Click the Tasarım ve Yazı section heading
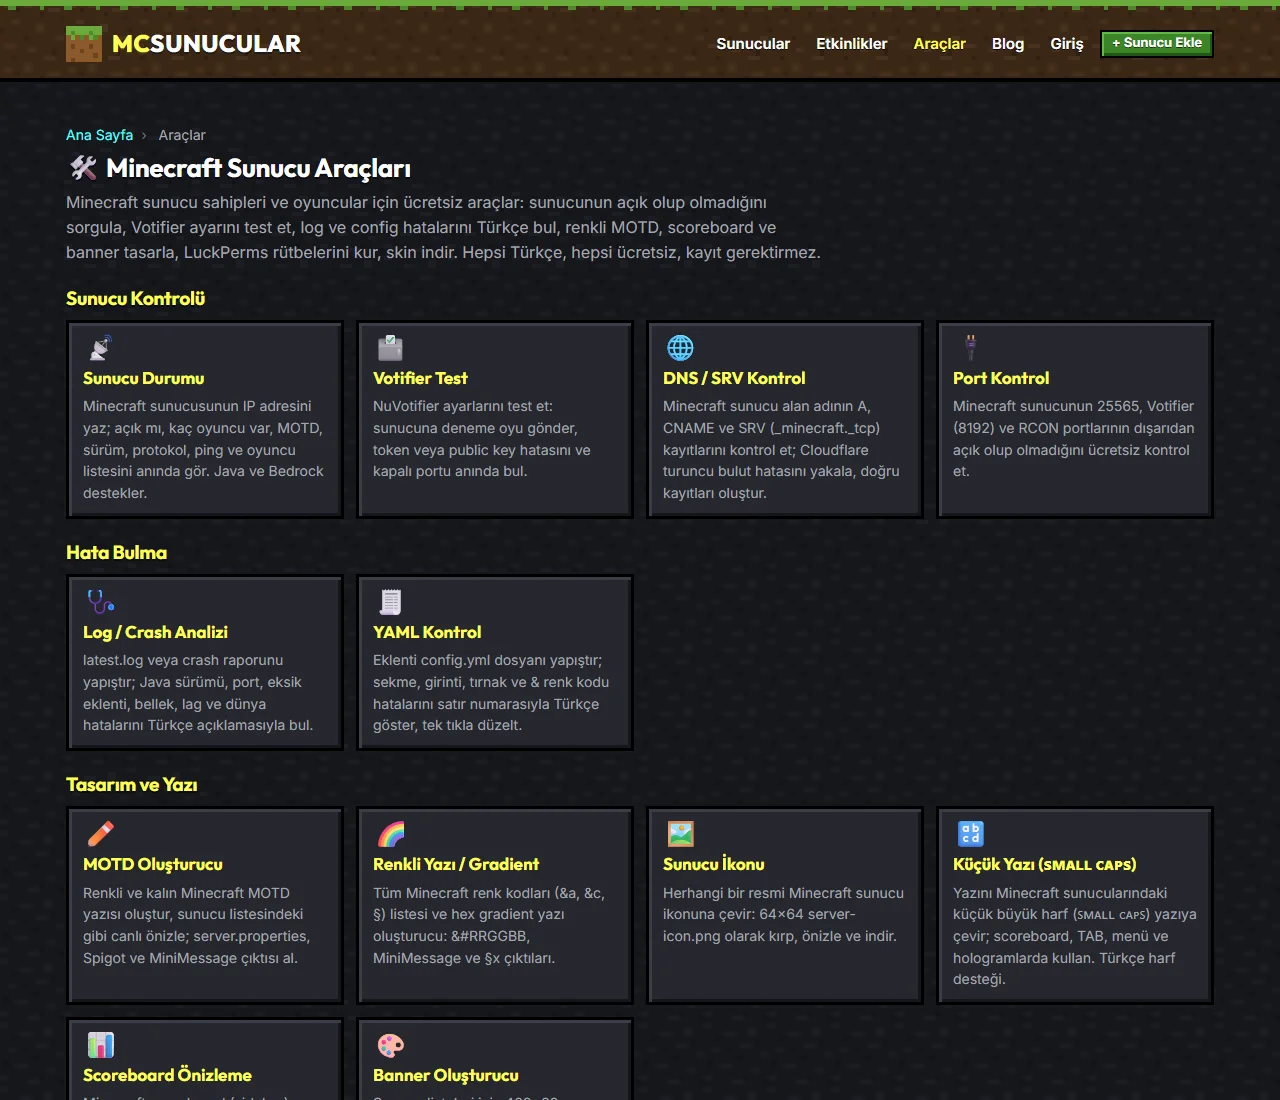 [131, 784]
